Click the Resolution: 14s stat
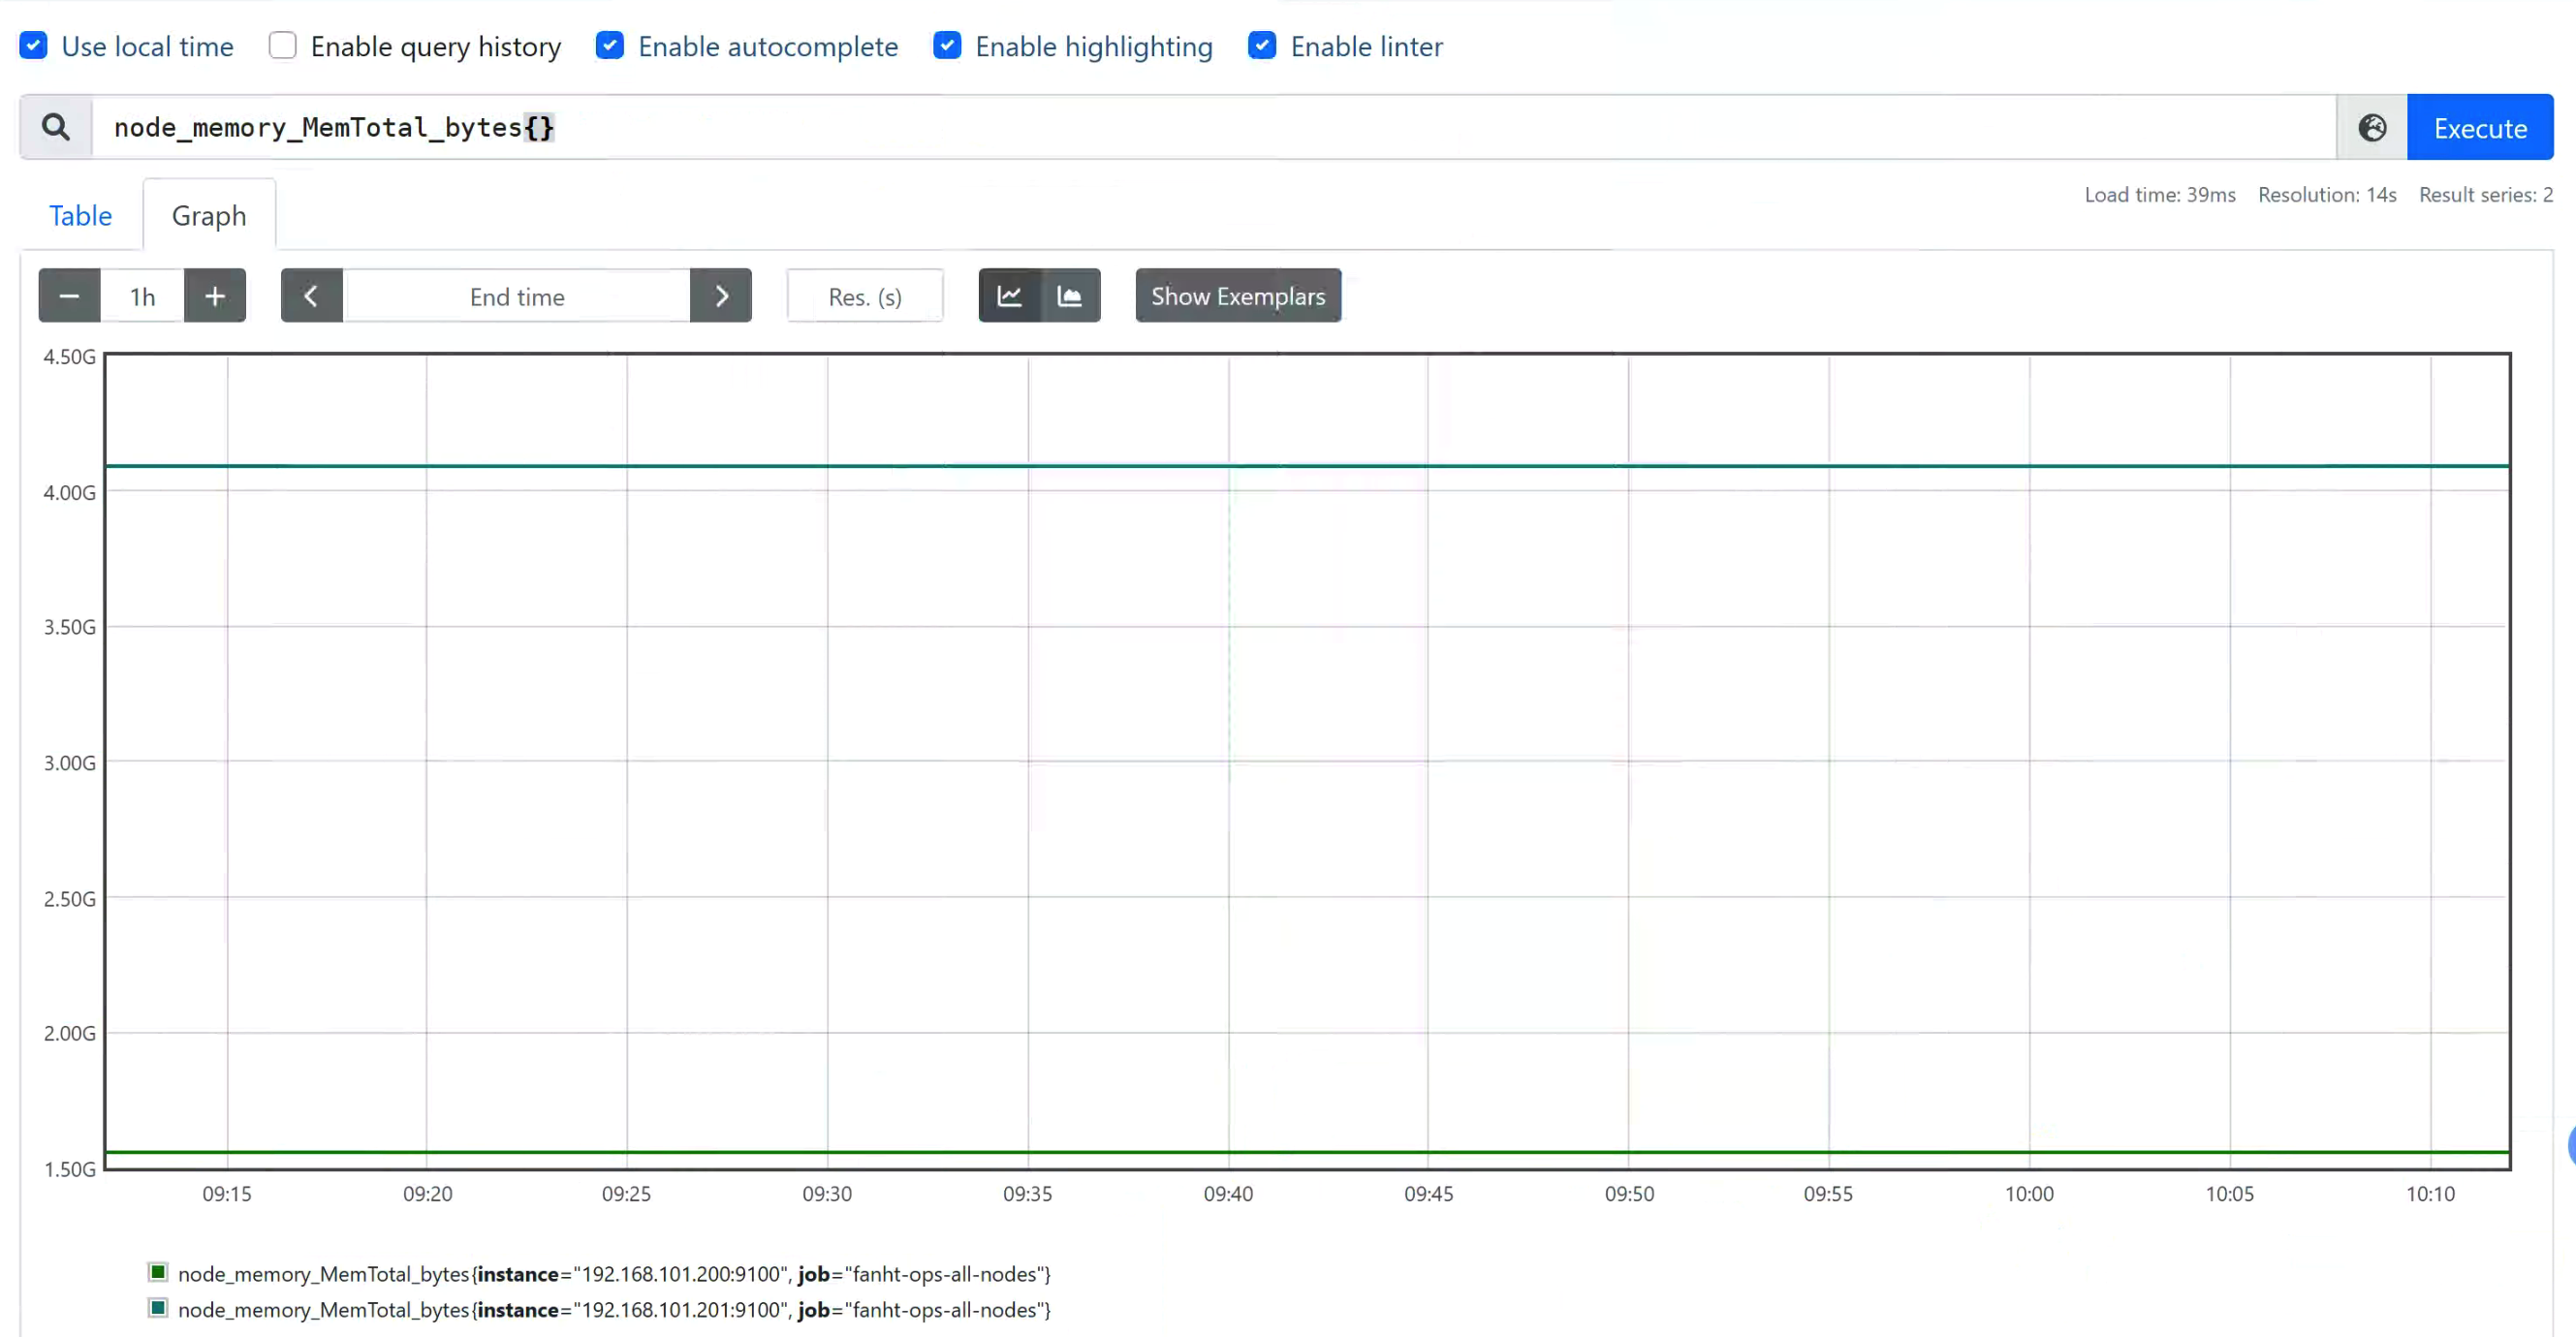The height and width of the screenshot is (1337, 2576). 2327,195
